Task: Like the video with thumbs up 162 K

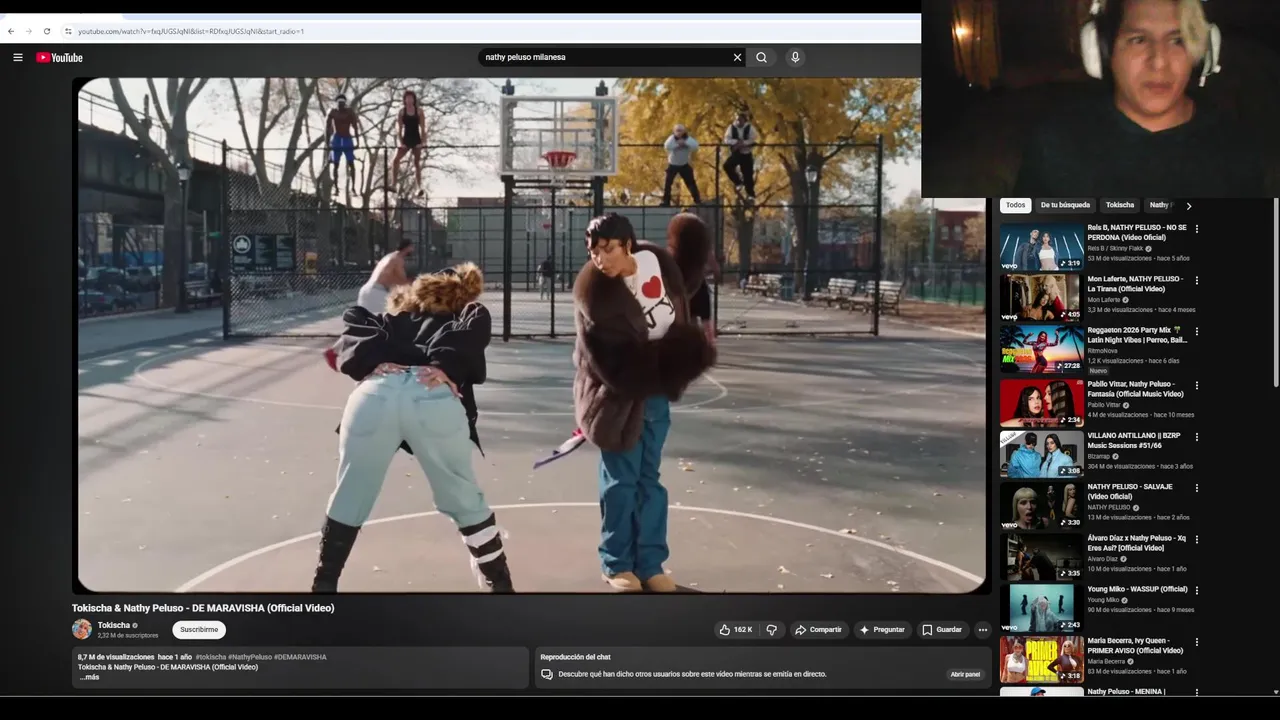Action: pyautogui.click(x=735, y=630)
